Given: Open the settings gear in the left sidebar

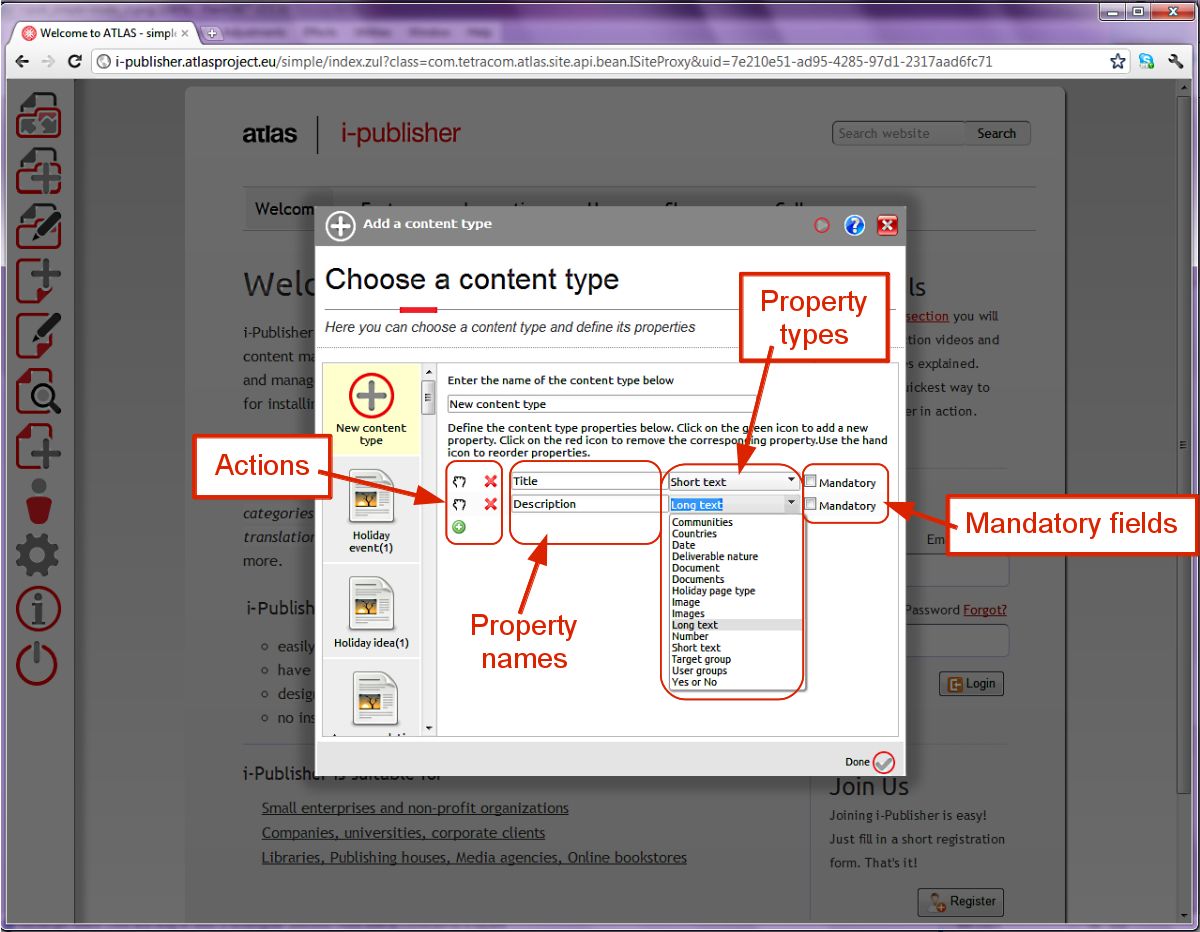Looking at the screenshot, I should pyautogui.click(x=39, y=556).
